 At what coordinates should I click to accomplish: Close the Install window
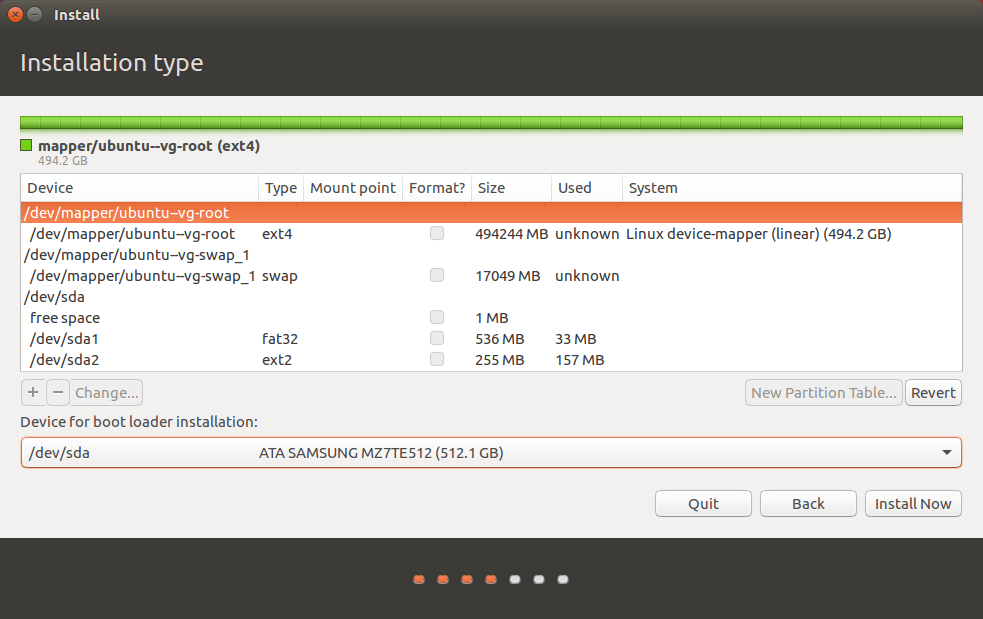[x=15, y=15]
